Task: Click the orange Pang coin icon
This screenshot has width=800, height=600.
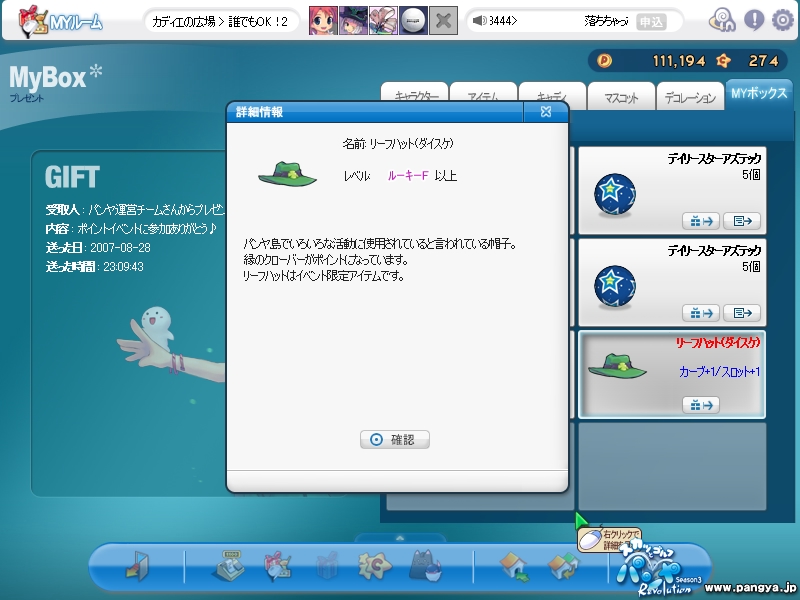Action: coord(604,61)
